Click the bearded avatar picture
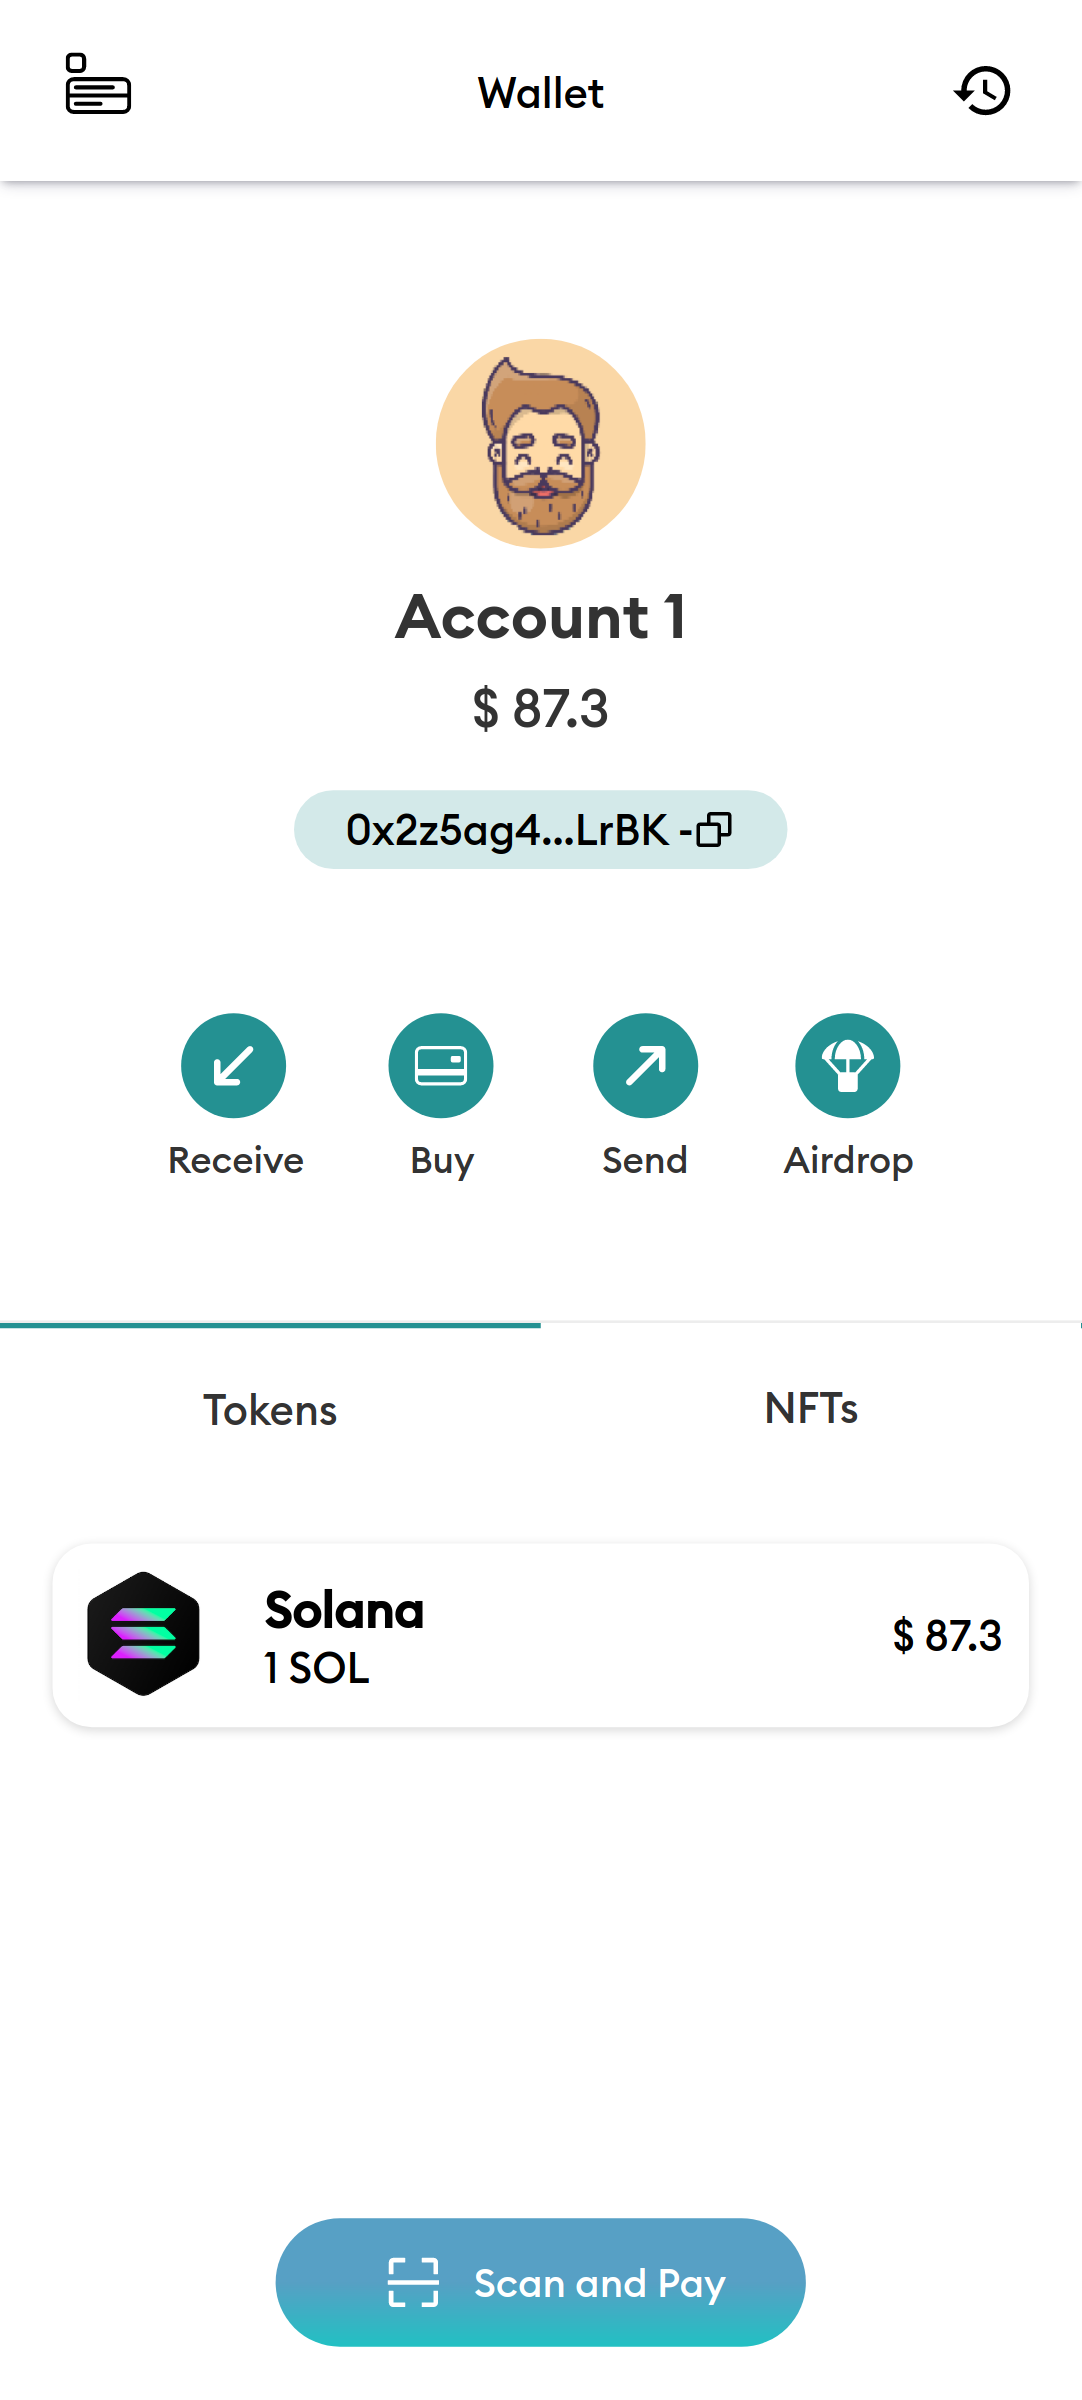The height and width of the screenshot is (2400, 1082). tap(540, 443)
